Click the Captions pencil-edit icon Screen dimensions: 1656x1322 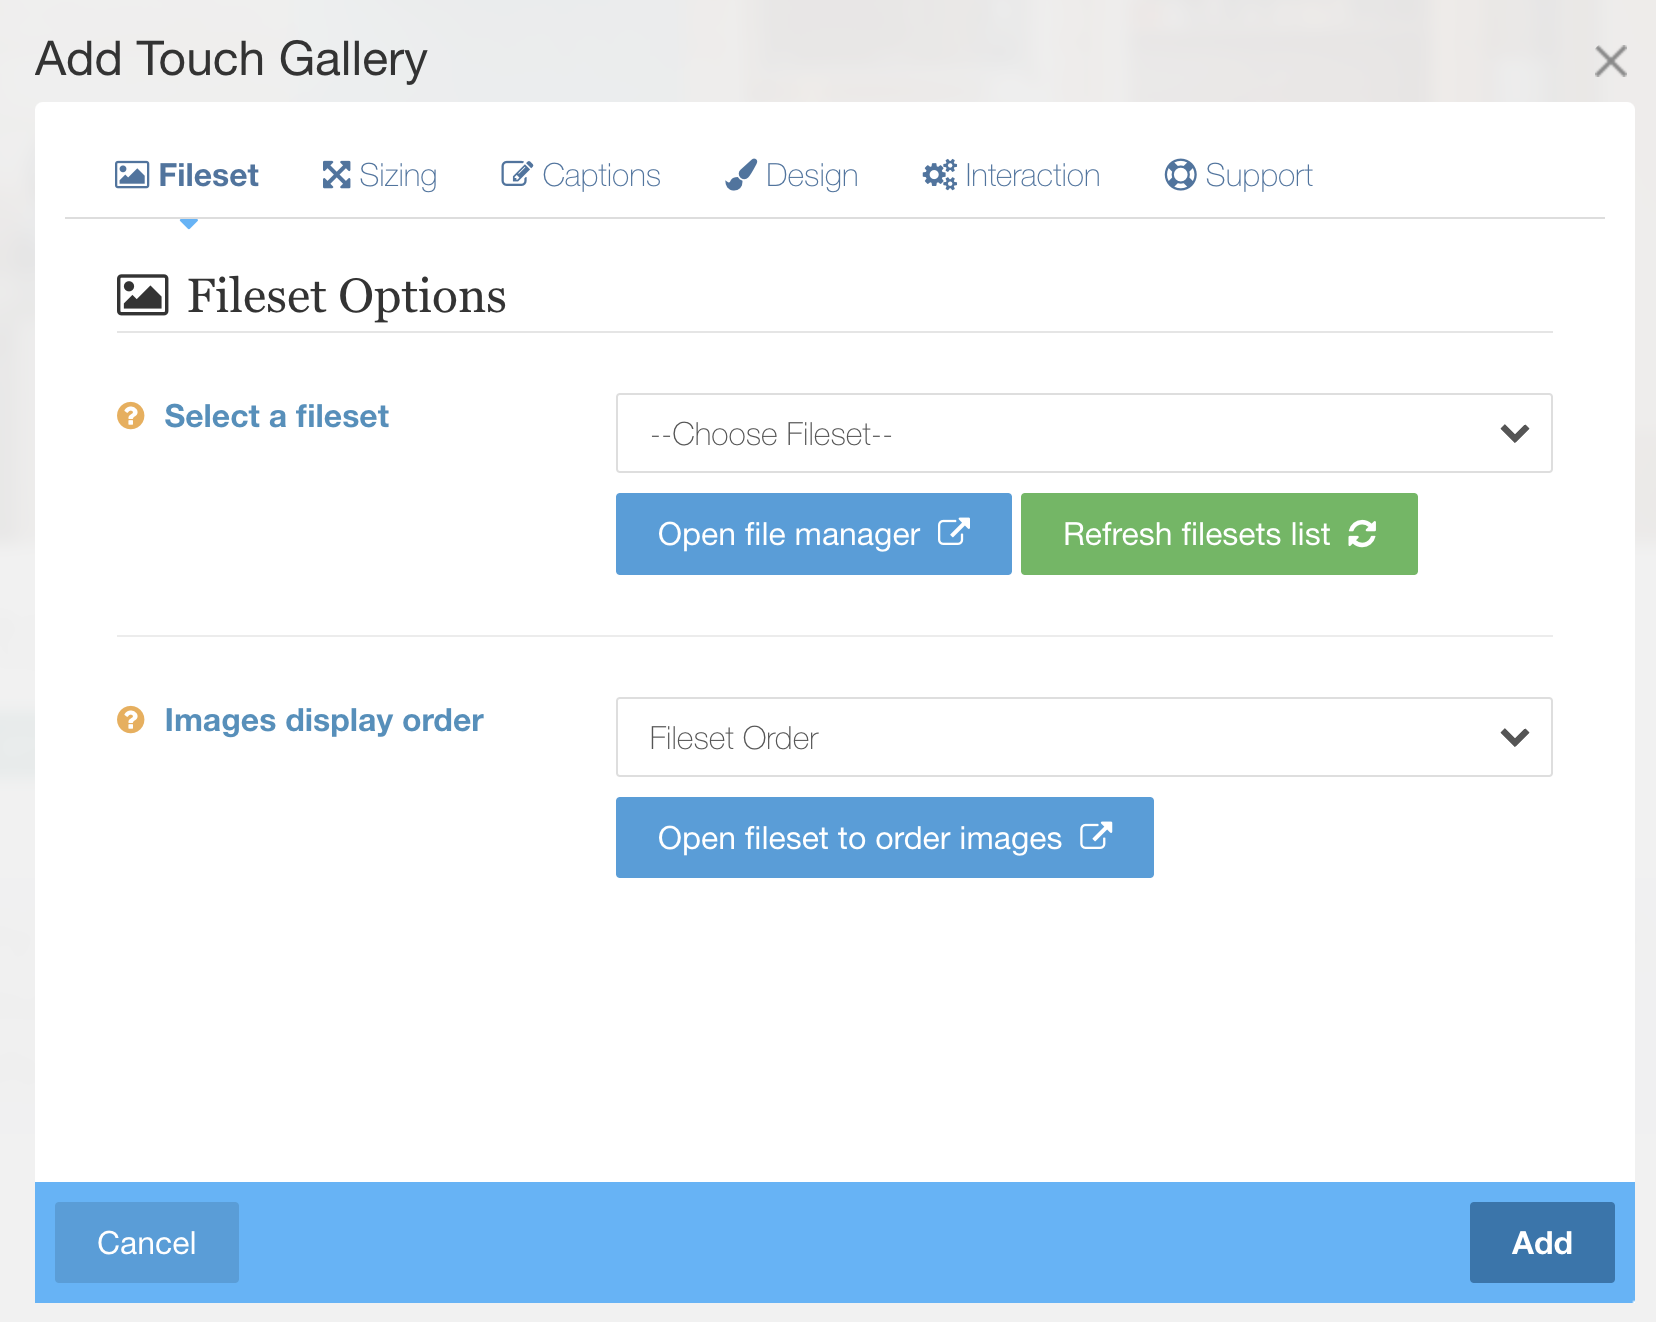(516, 174)
